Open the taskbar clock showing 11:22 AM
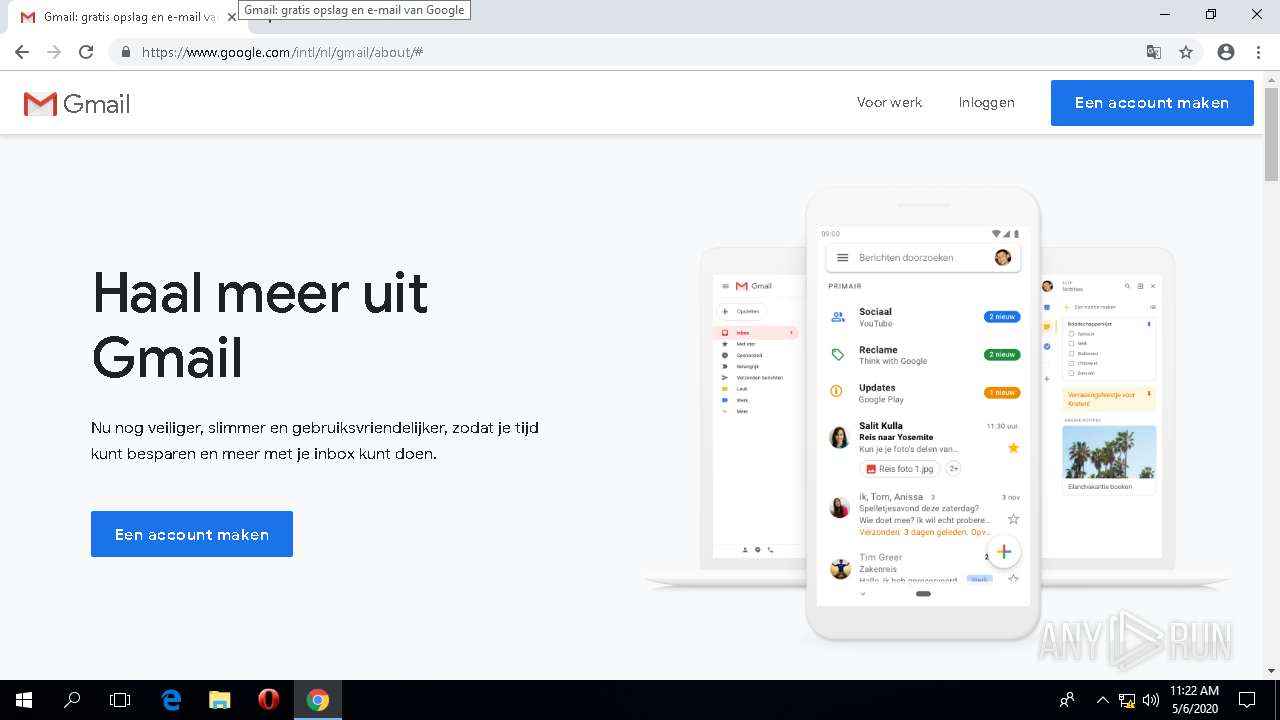 tap(1195, 700)
